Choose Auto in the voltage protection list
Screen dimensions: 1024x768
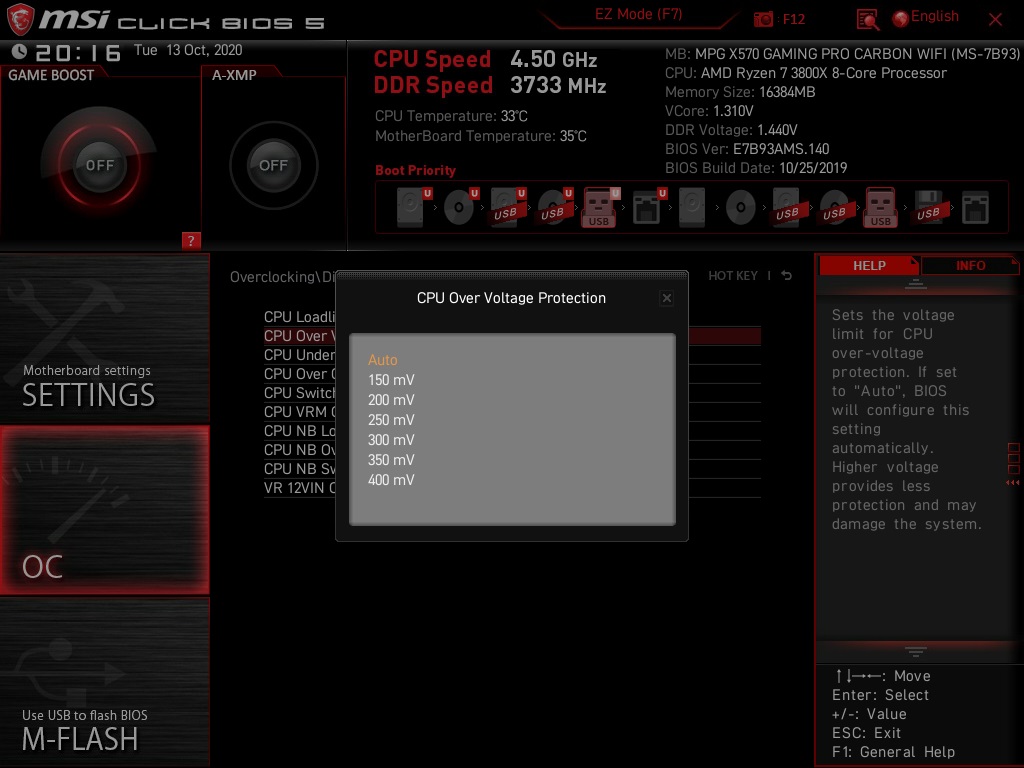click(x=383, y=360)
